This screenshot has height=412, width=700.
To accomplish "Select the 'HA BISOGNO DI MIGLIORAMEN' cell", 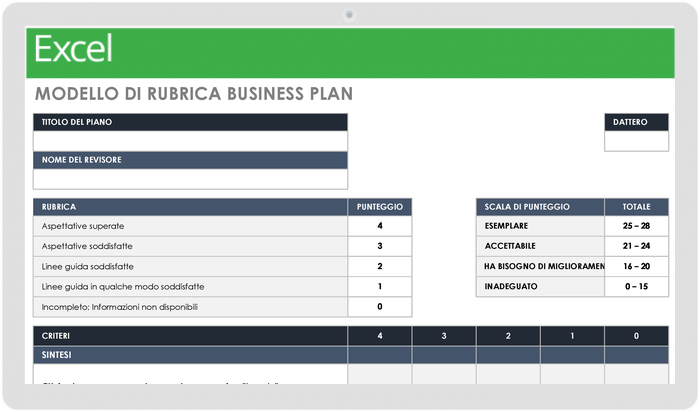I will 540,266.
